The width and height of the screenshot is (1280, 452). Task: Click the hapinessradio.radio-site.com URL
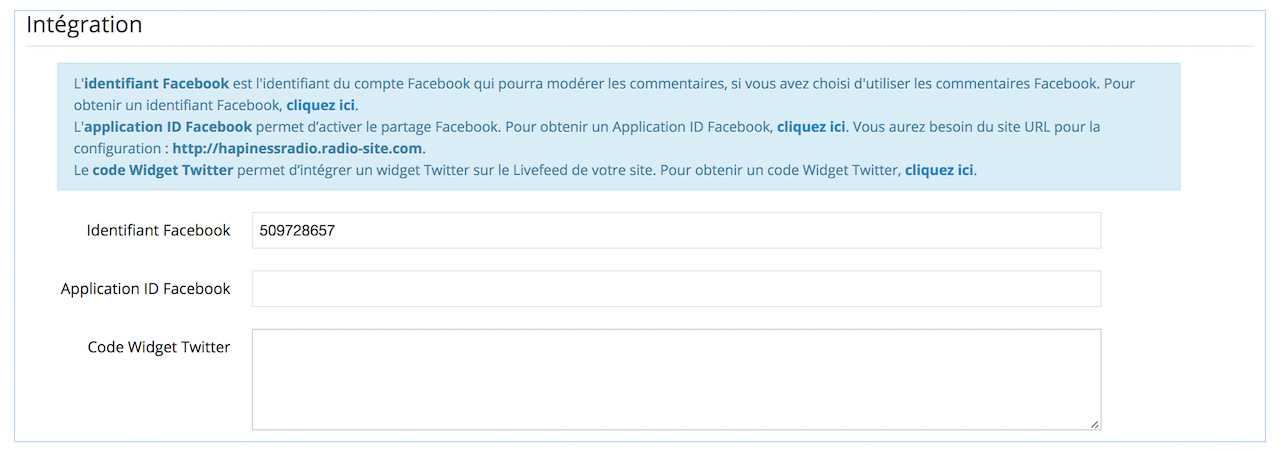298,149
